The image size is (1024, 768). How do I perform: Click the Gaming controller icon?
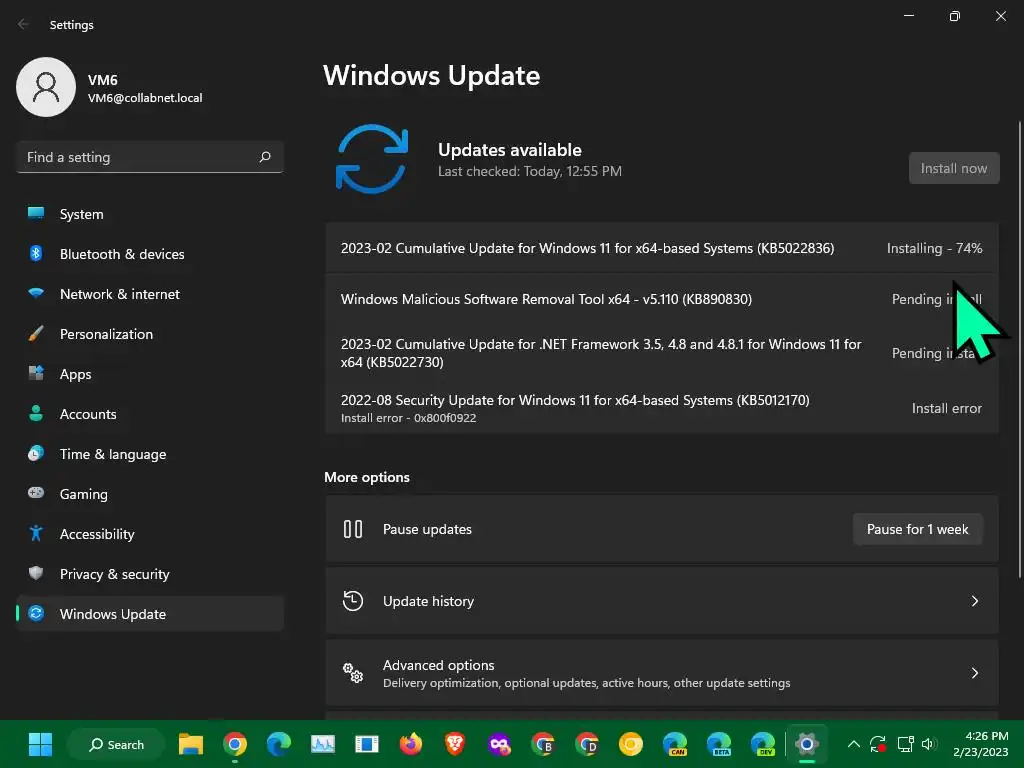(36, 493)
